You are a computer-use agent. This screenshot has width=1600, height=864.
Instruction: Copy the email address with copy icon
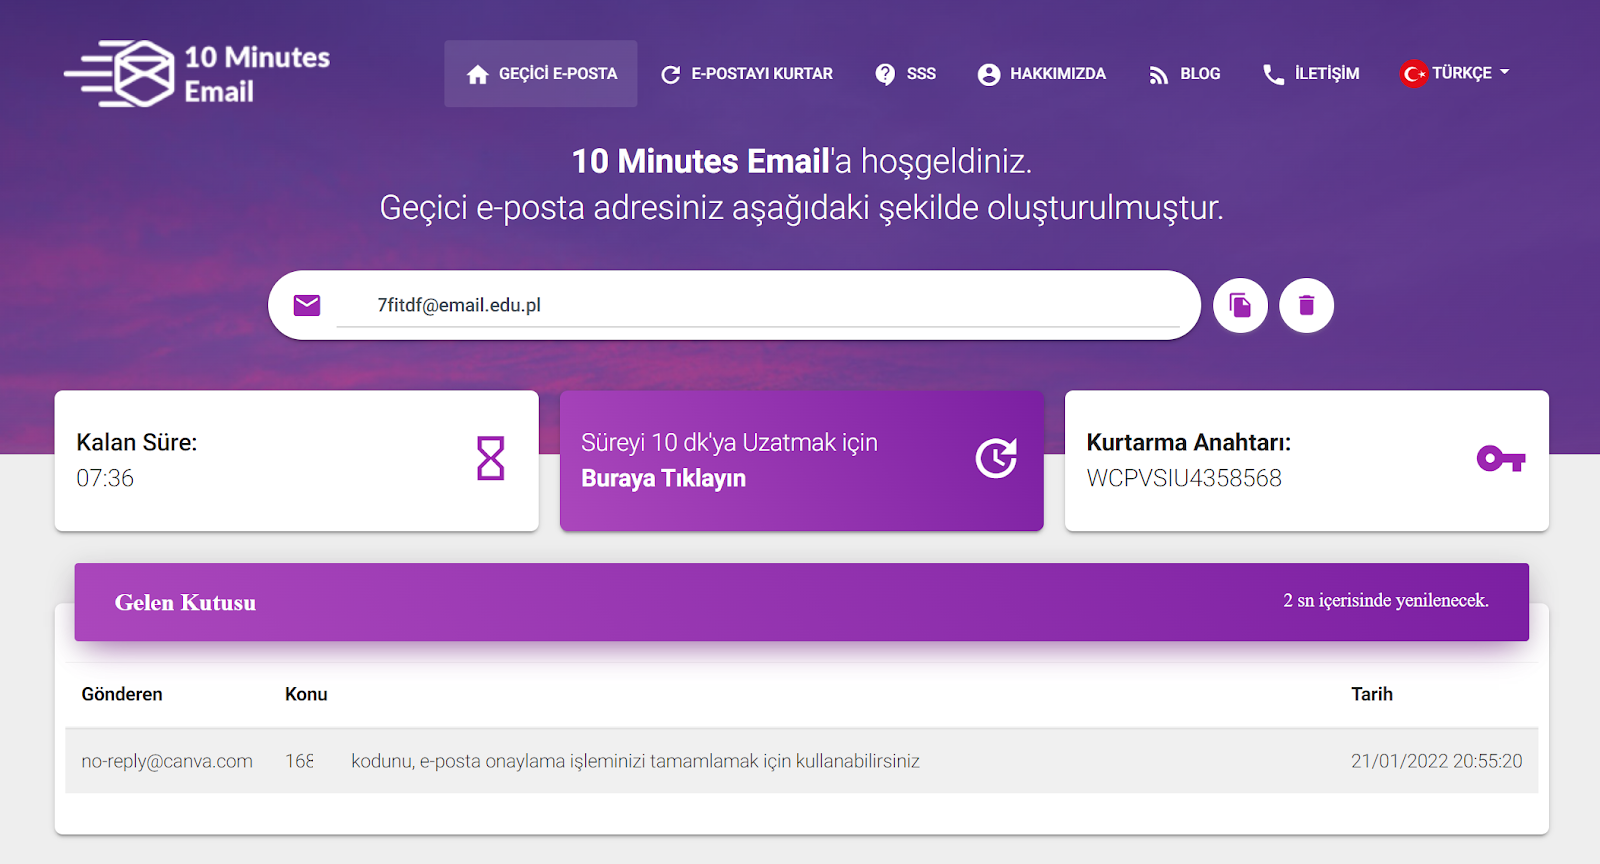tap(1240, 305)
